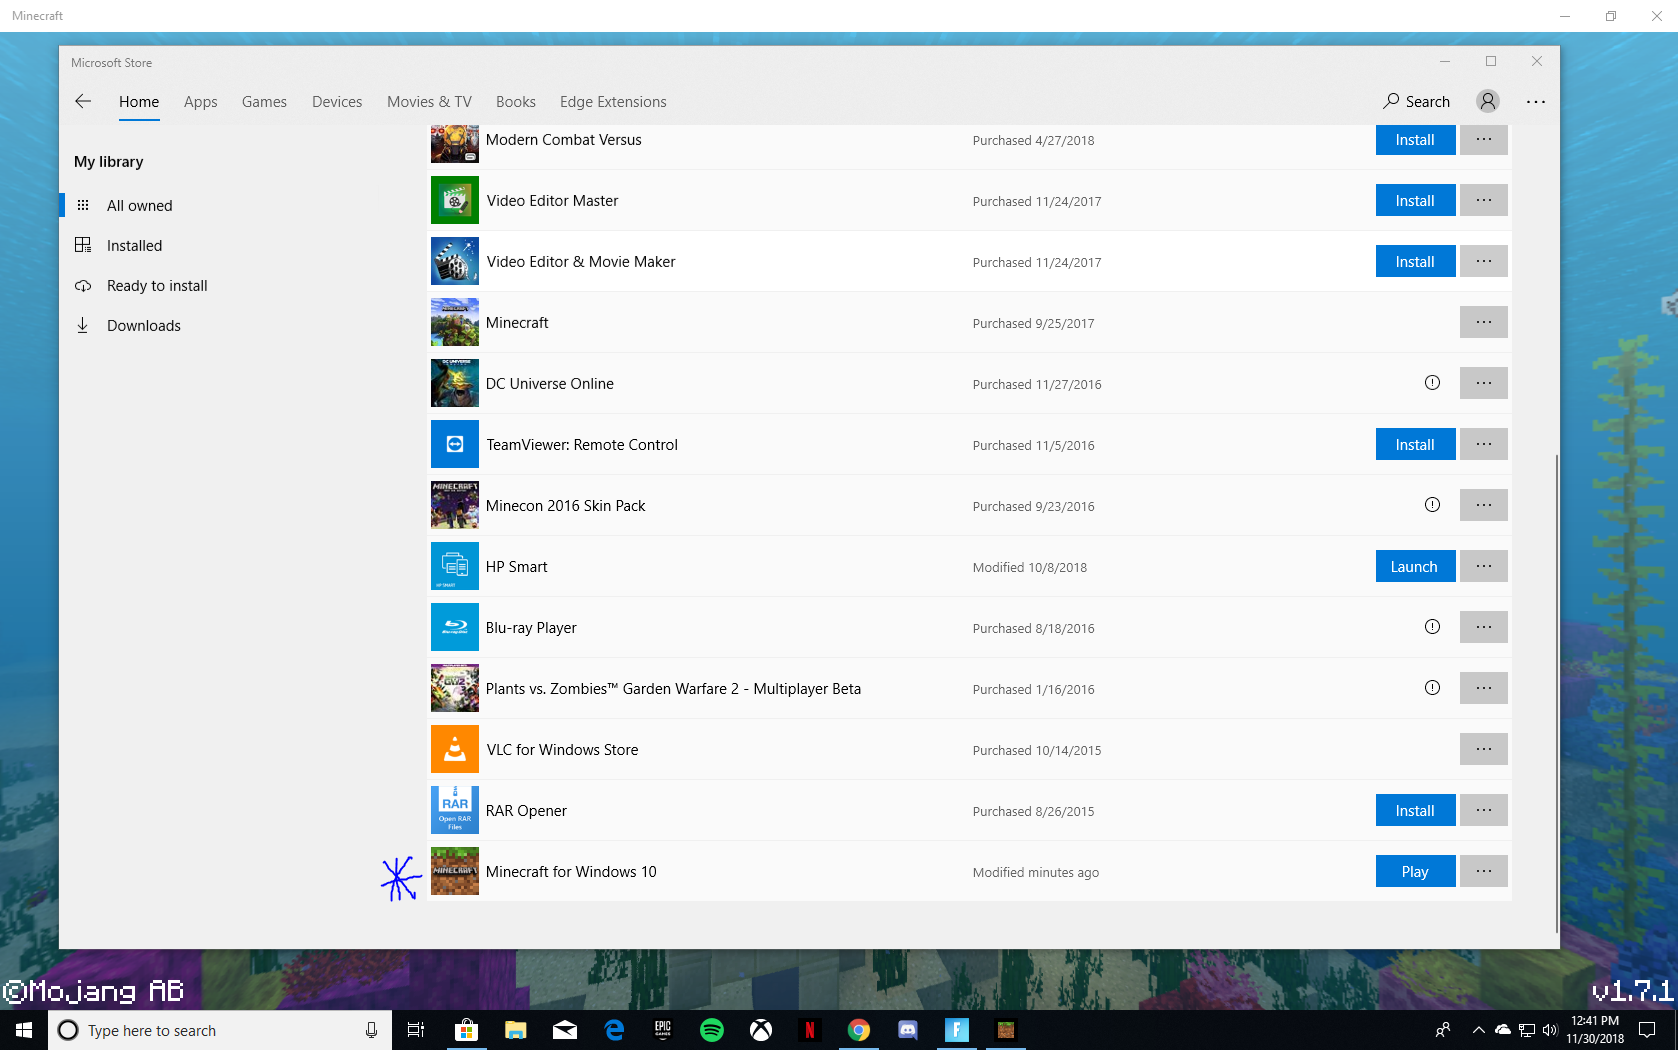Image resolution: width=1678 pixels, height=1050 pixels.
Task: Open more options for Minecraft for Windows 10
Action: (x=1483, y=871)
